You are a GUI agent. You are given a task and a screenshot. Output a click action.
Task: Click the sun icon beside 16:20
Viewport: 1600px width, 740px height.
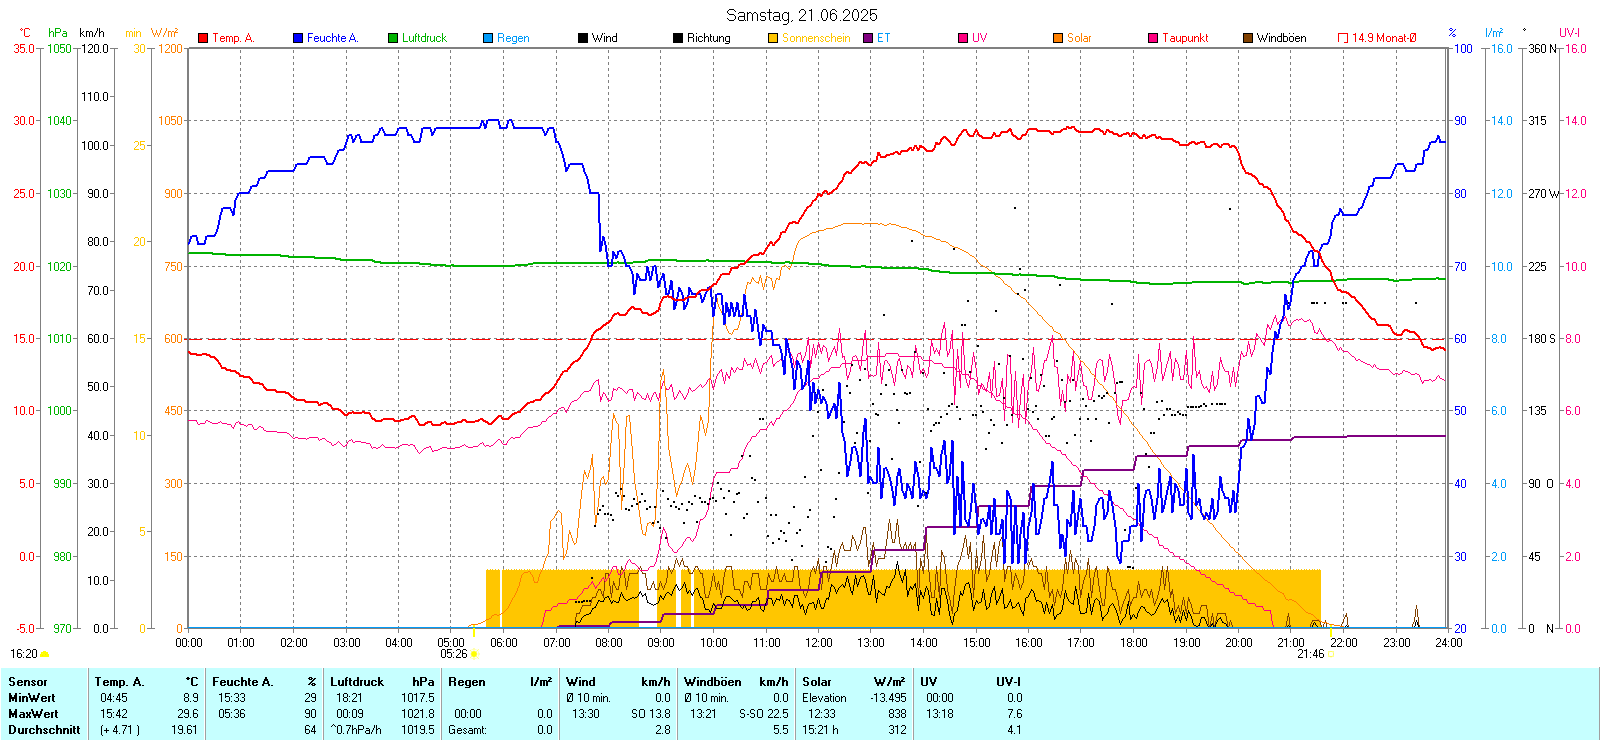point(45,654)
